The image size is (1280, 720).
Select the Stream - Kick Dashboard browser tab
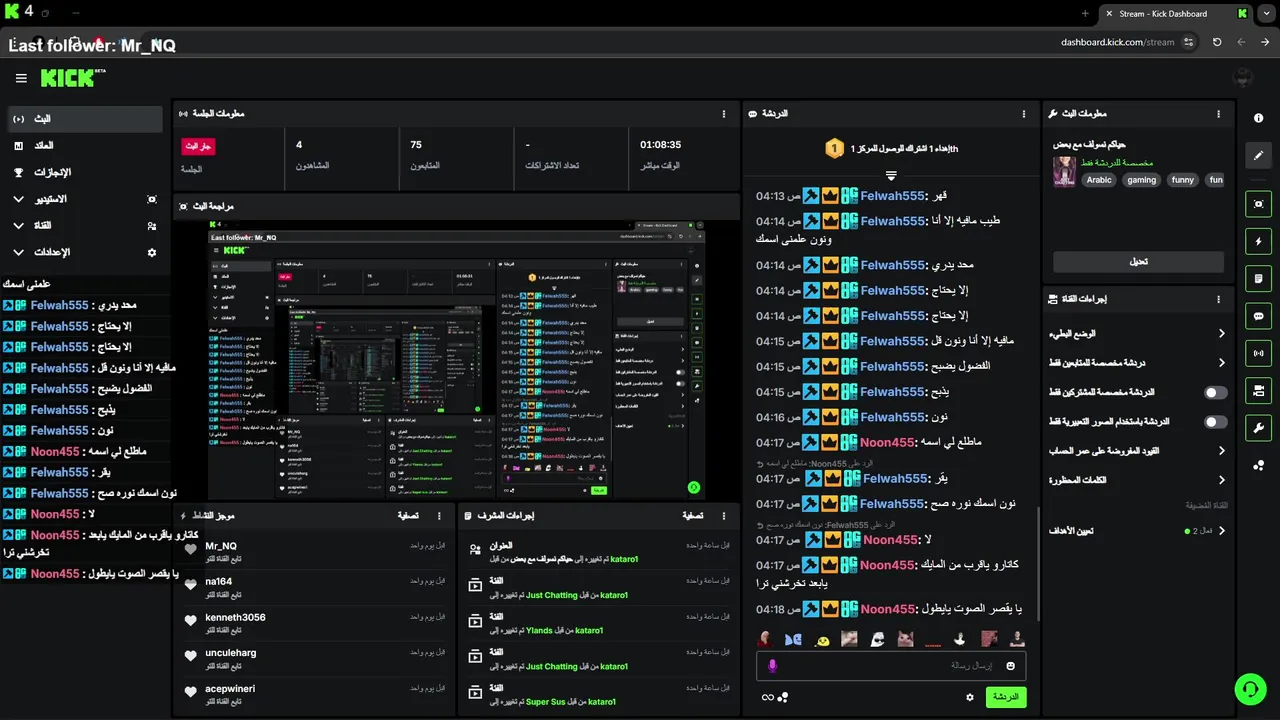click(1174, 14)
